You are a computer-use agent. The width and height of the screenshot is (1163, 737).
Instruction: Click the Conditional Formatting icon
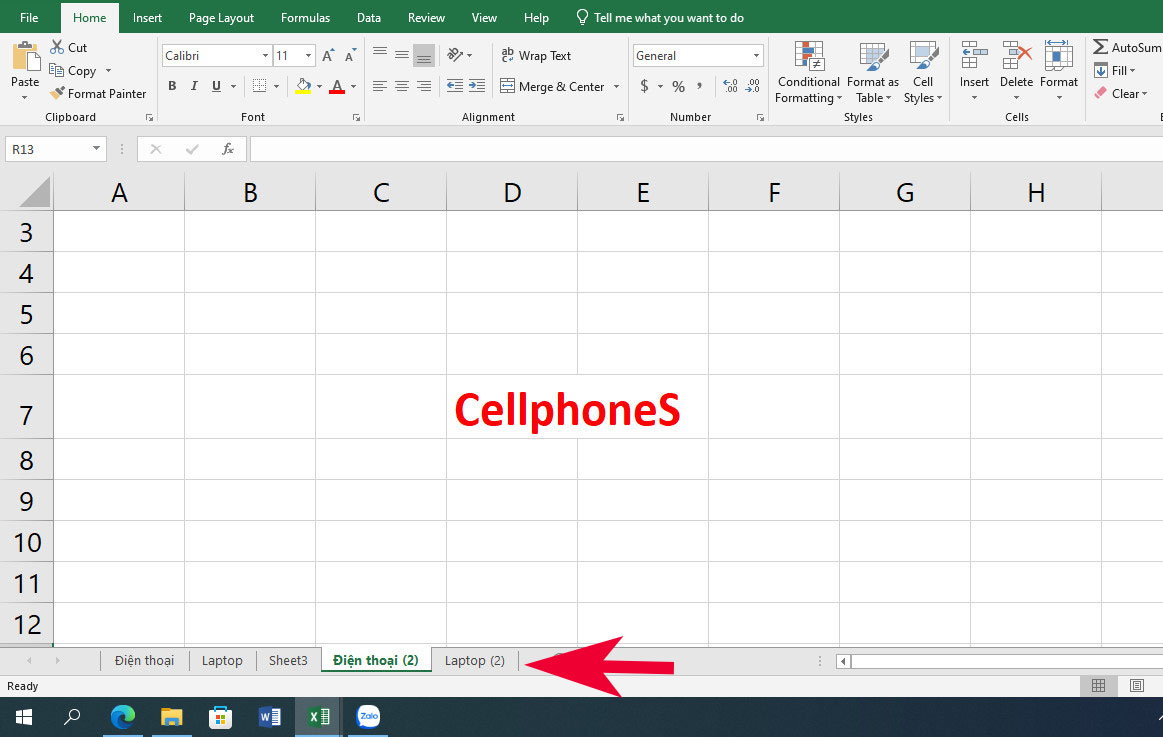click(x=808, y=57)
